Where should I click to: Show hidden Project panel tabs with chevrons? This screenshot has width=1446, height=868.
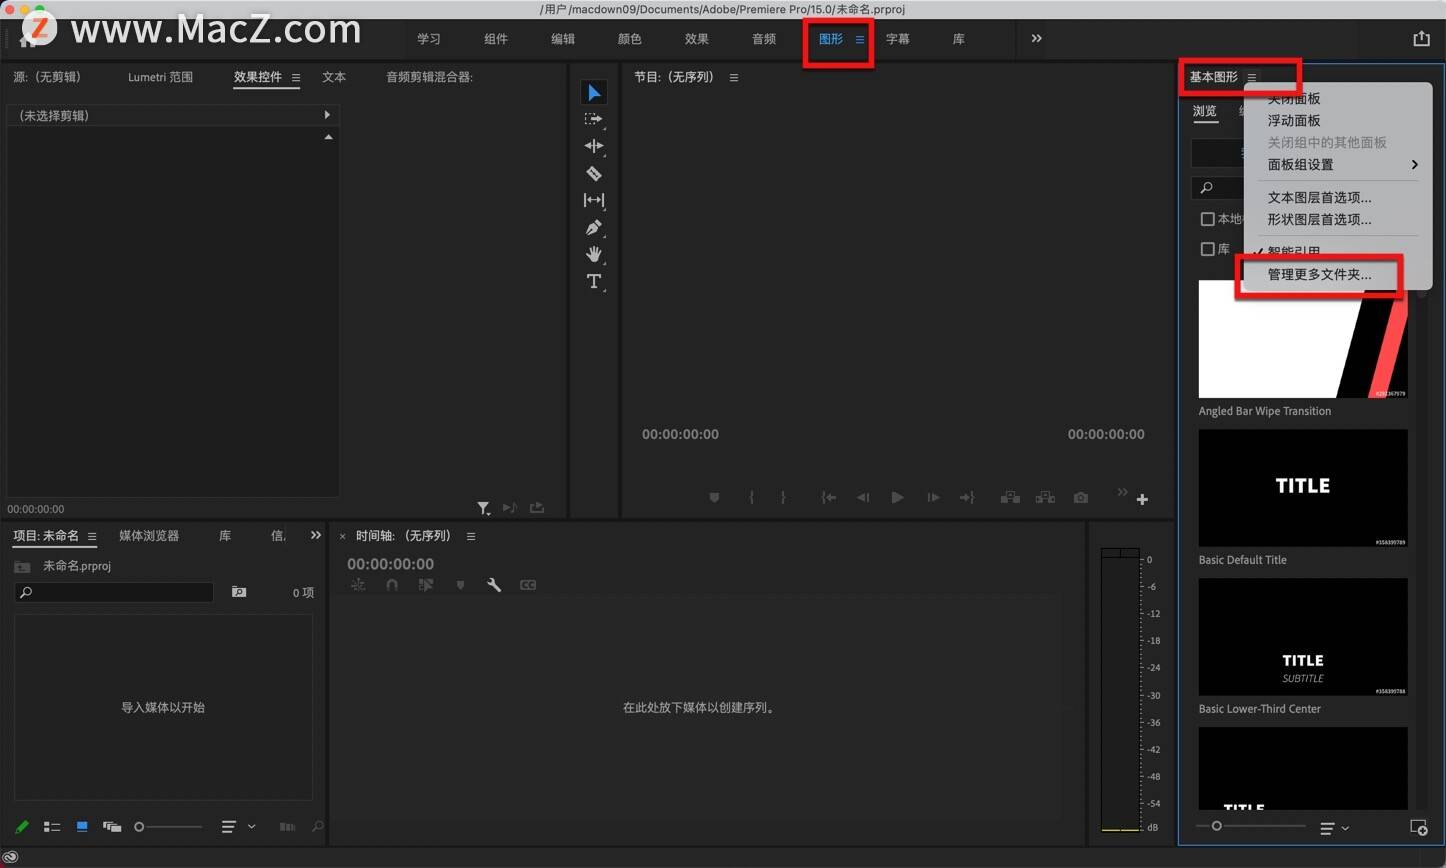[316, 536]
